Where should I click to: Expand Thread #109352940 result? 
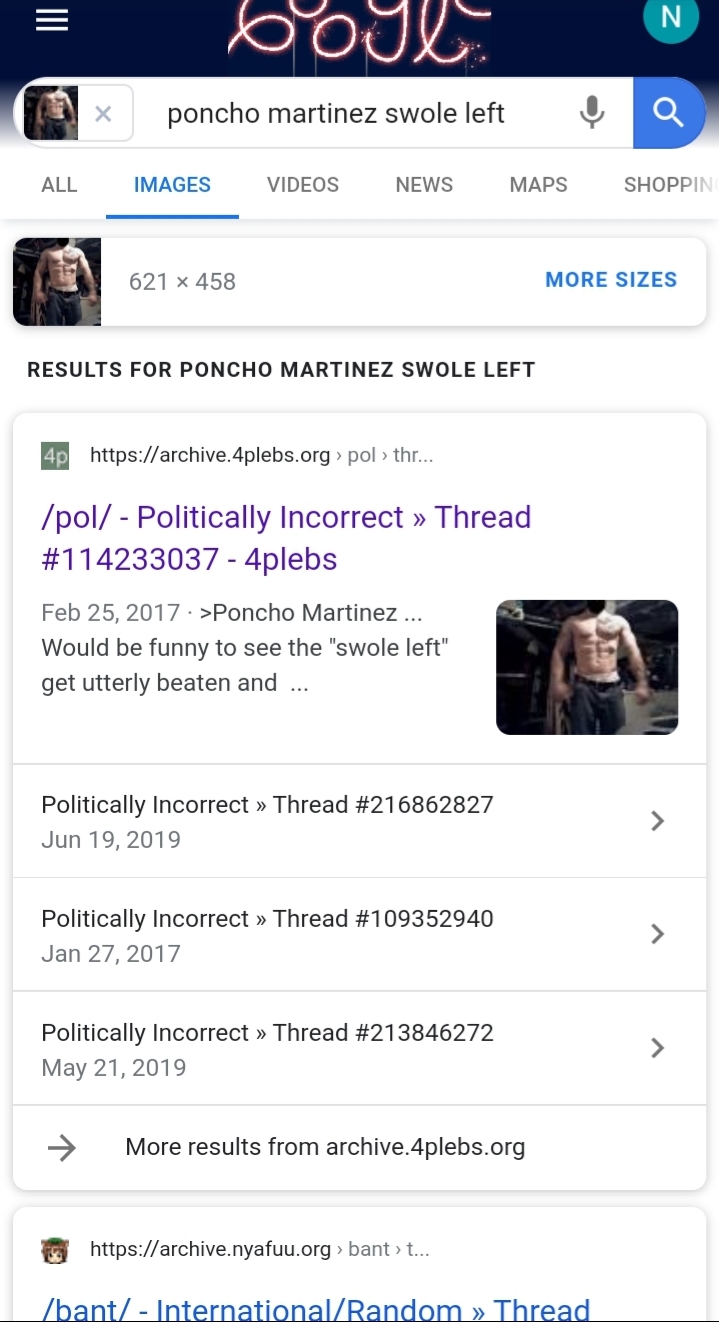[x=657, y=934]
